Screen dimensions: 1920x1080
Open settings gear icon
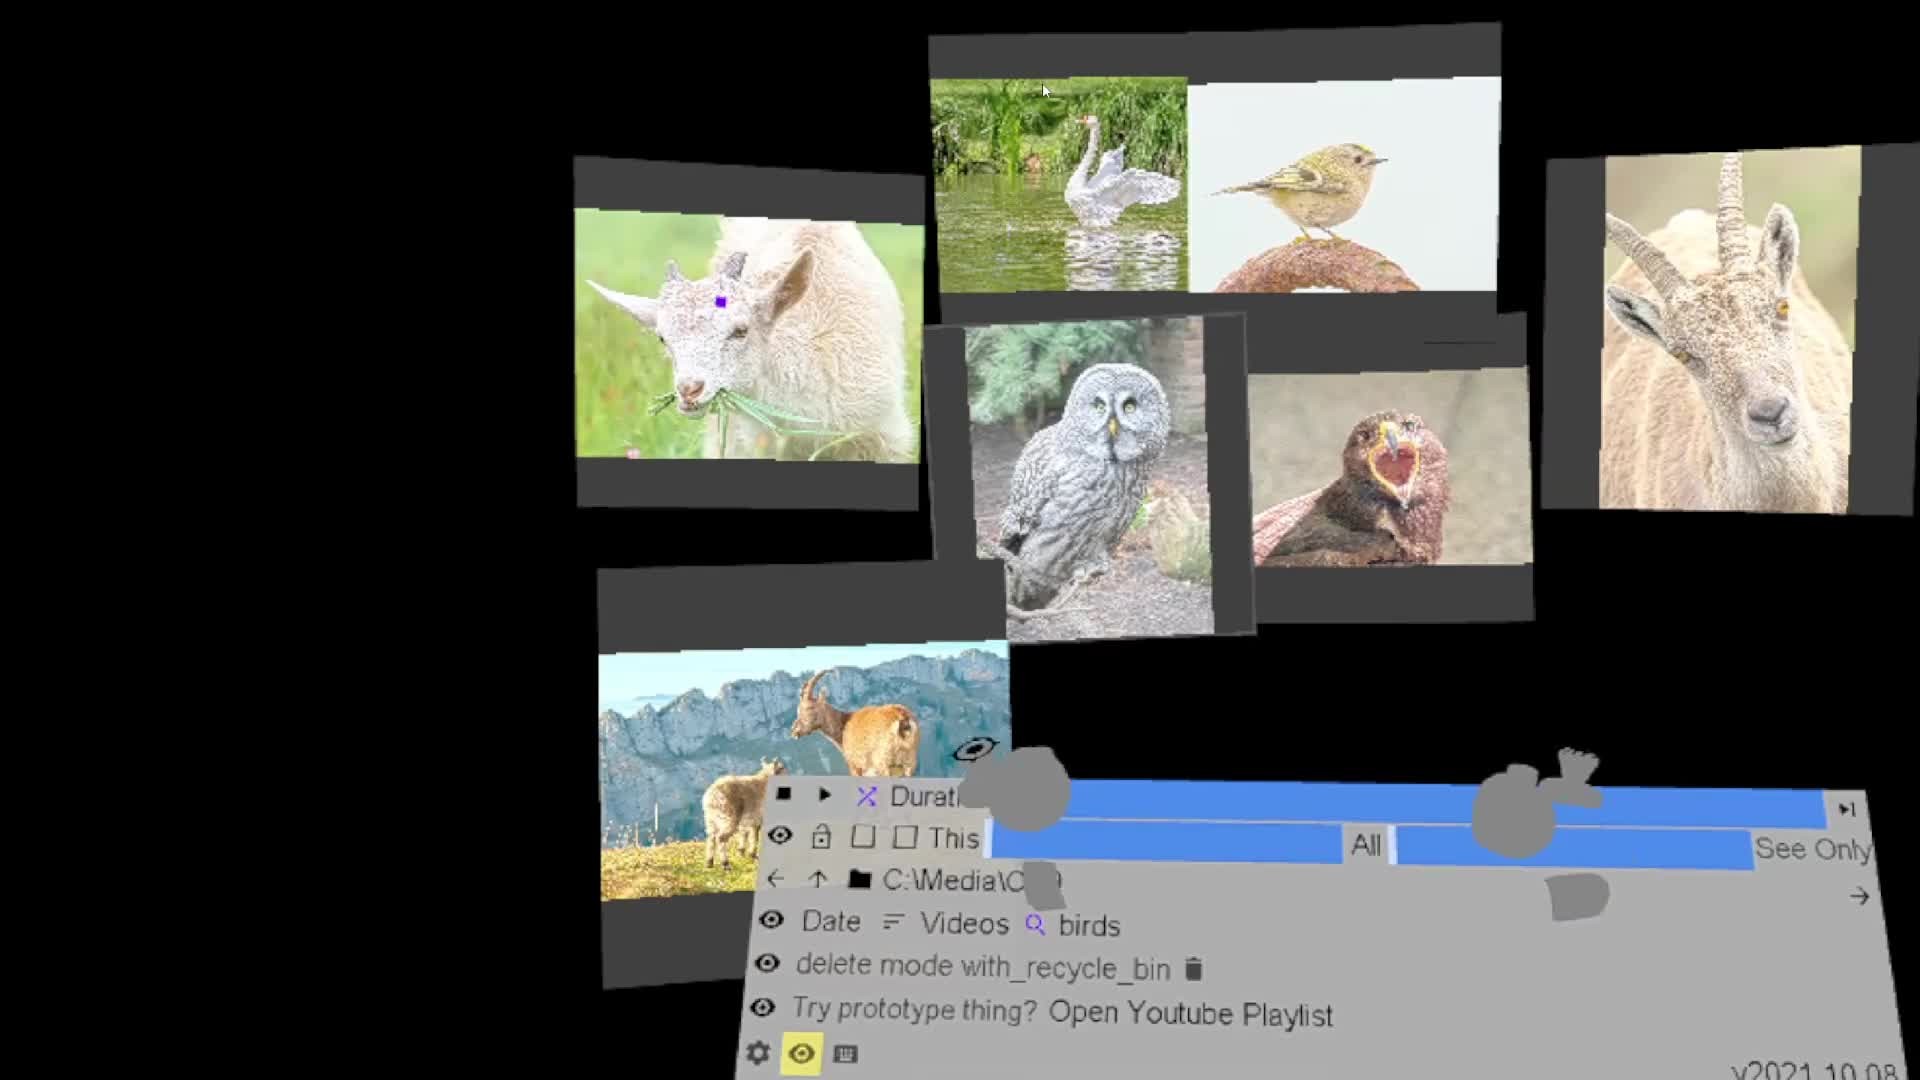click(x=758, y=1053)
